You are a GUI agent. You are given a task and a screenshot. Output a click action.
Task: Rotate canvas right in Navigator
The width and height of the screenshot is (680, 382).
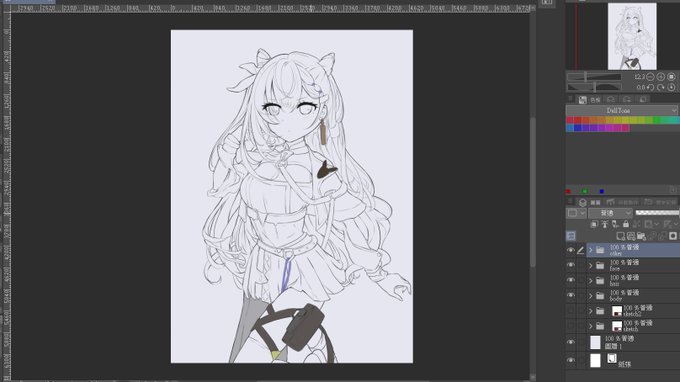(x=660, y=87)
